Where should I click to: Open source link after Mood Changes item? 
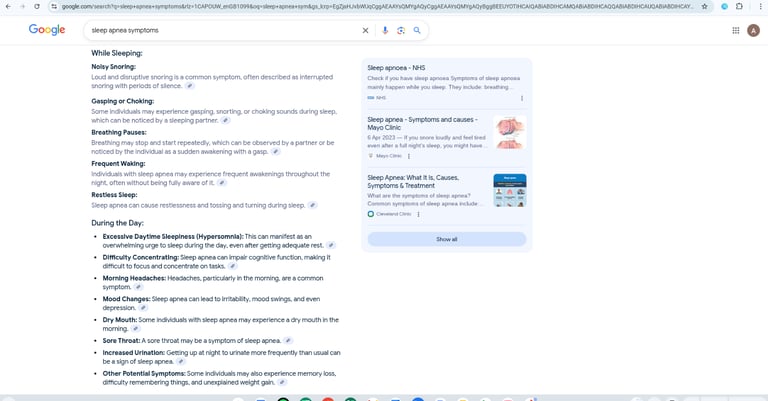(143, 308)
